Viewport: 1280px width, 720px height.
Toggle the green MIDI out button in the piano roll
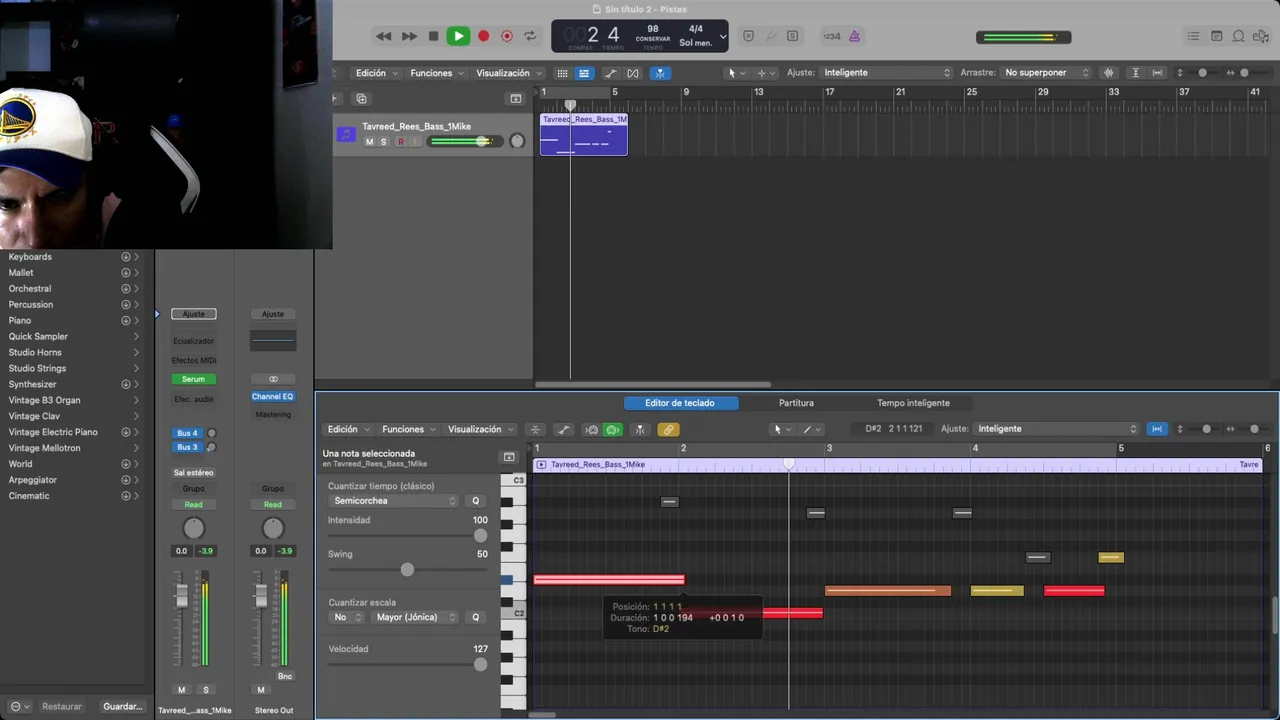(x=613, y=430)
